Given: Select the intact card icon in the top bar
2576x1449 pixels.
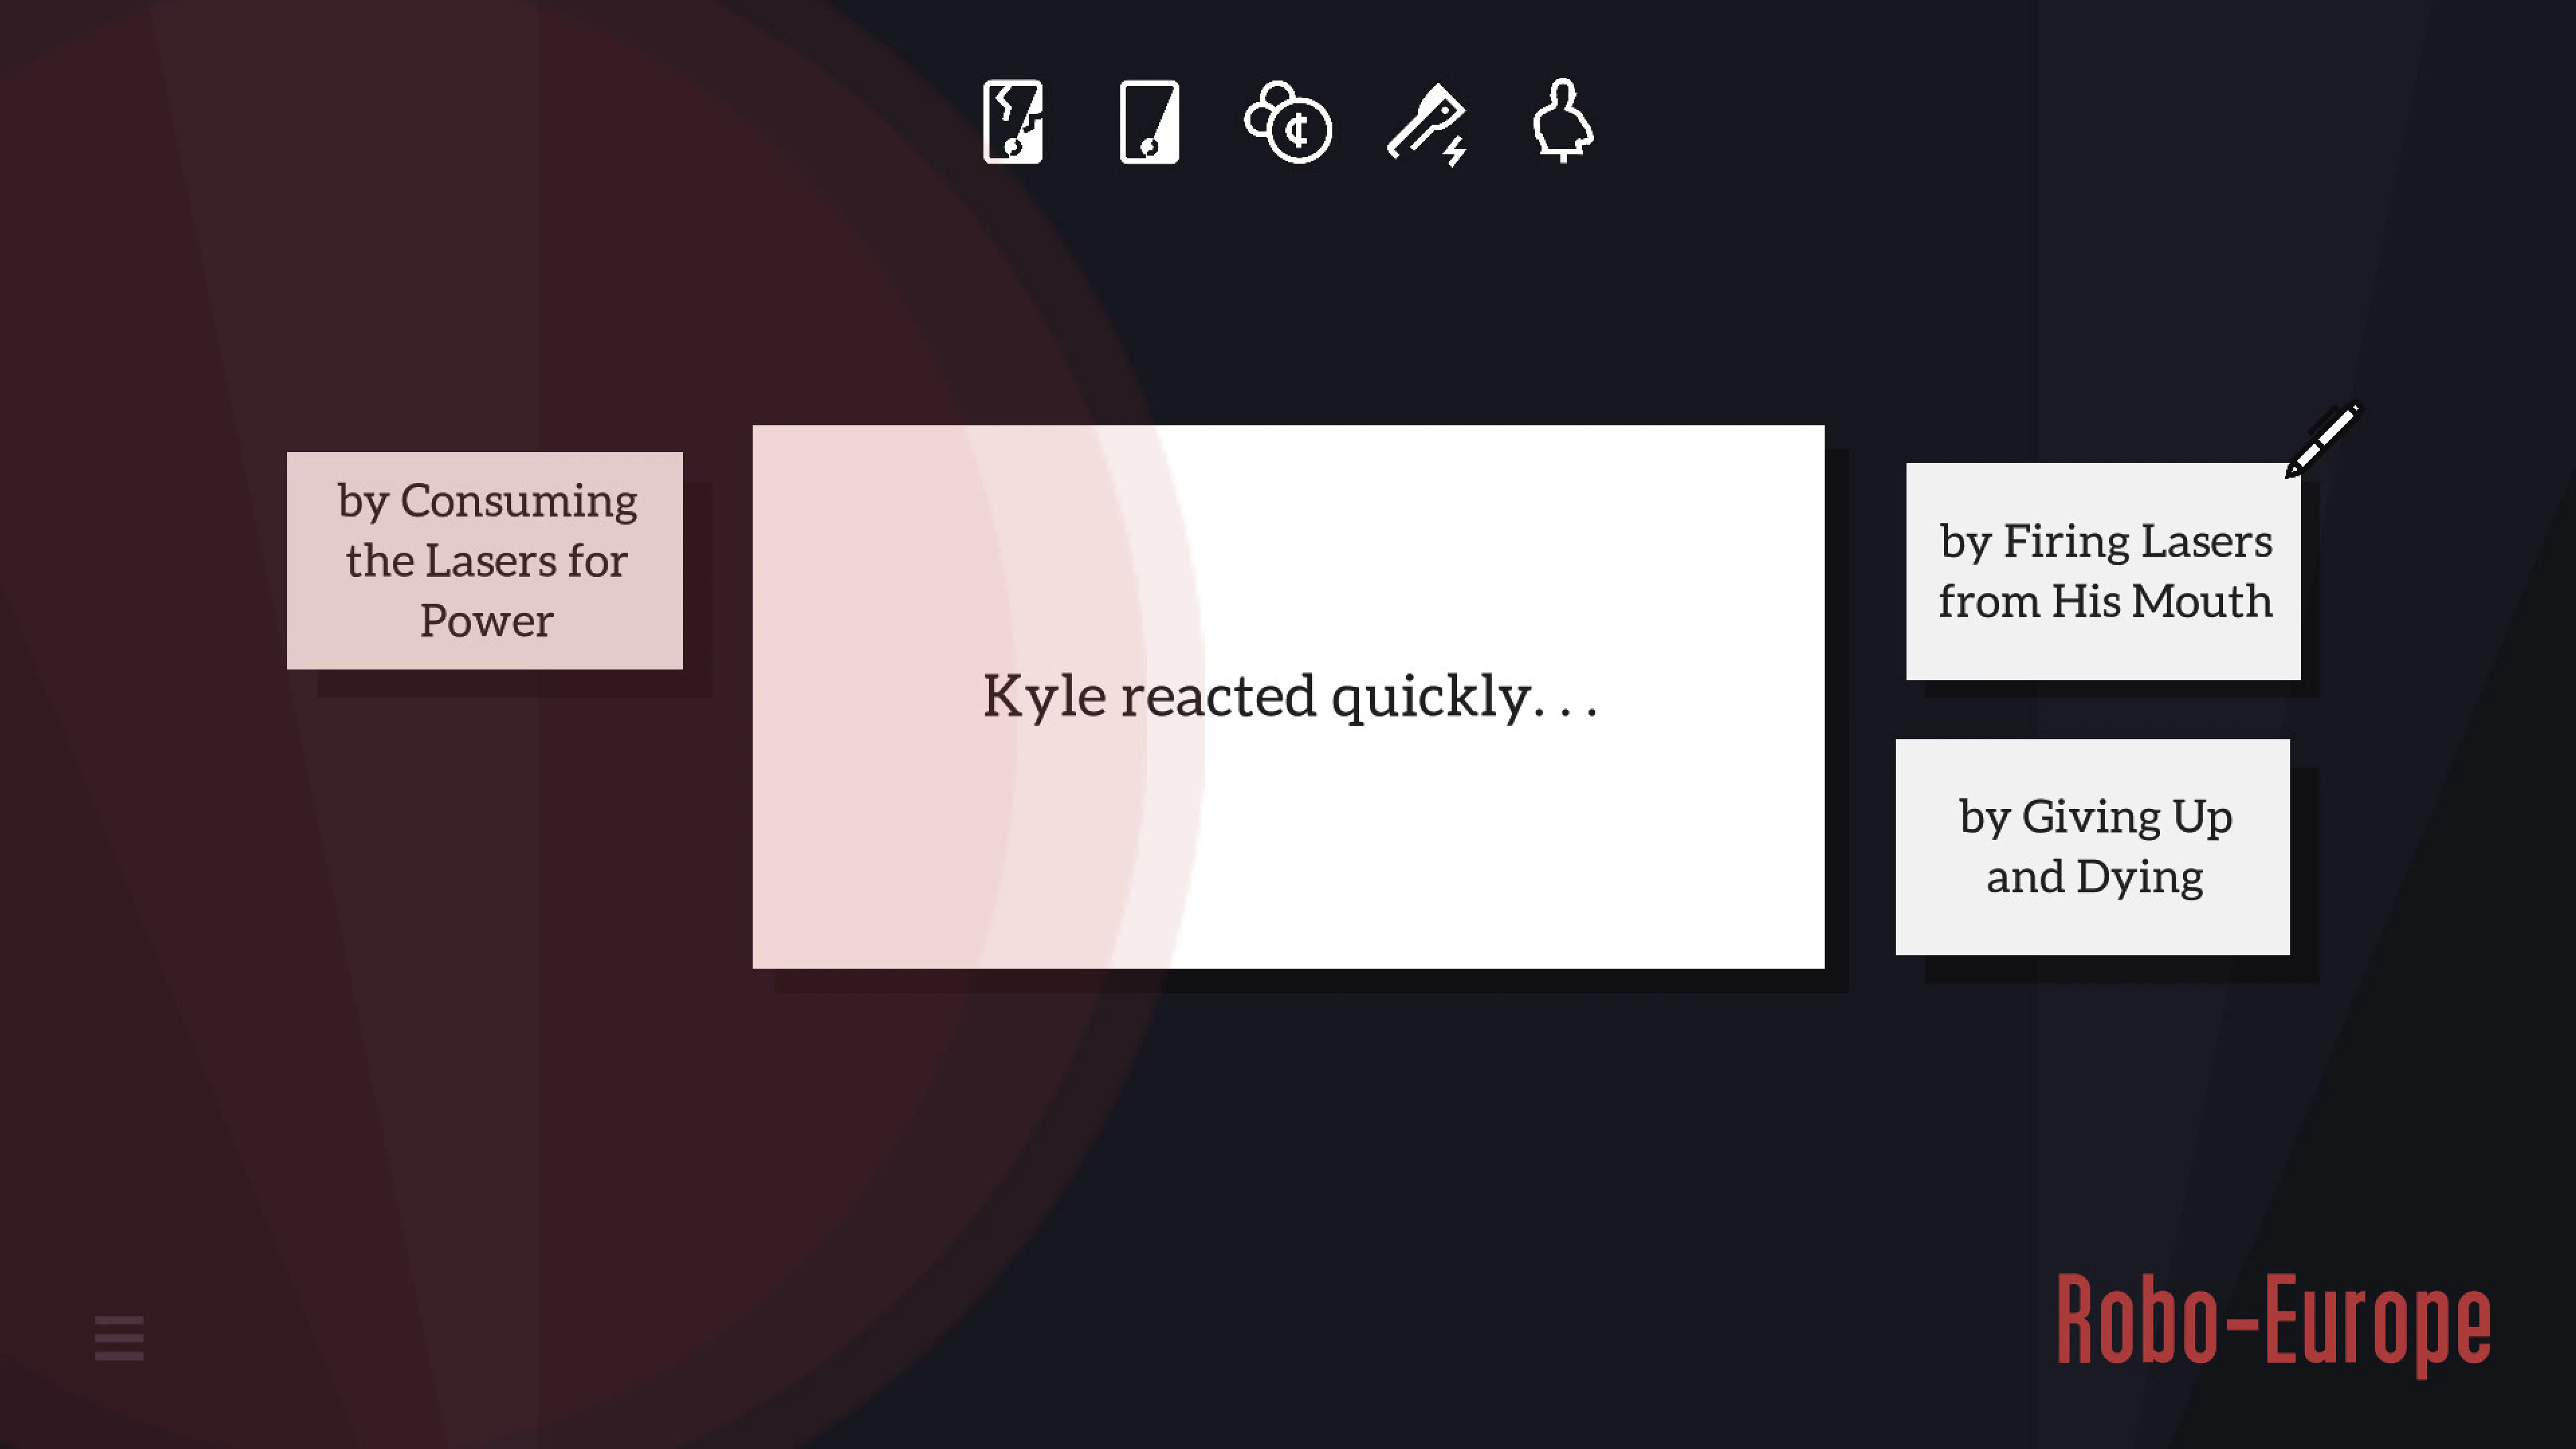Looking at the screenshot, I should [1149, 124].
